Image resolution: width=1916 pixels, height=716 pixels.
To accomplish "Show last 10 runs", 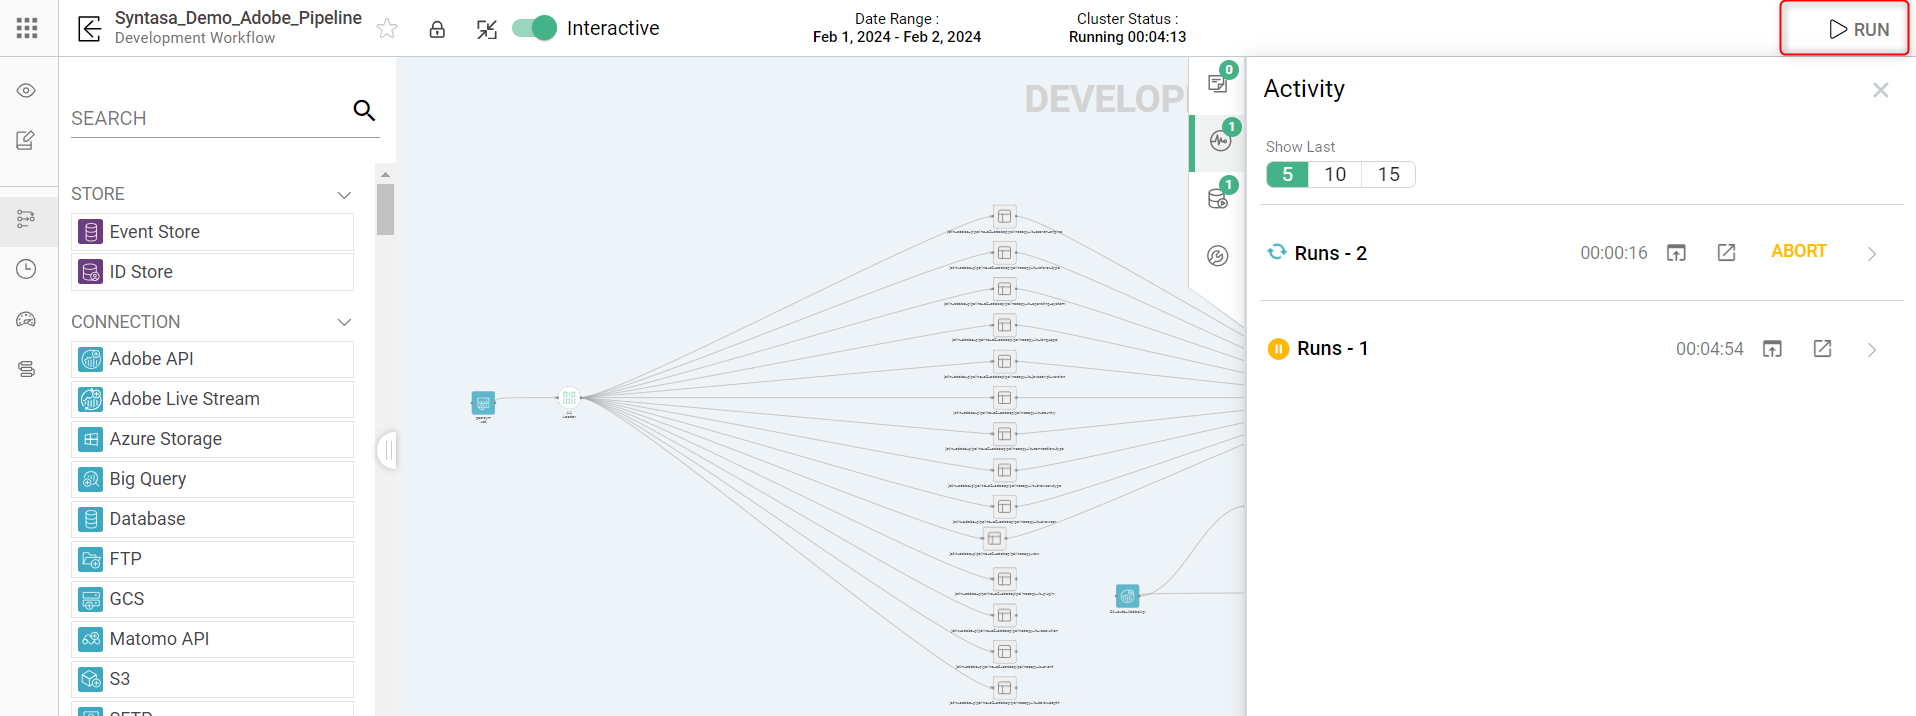I will (1334, 175).
